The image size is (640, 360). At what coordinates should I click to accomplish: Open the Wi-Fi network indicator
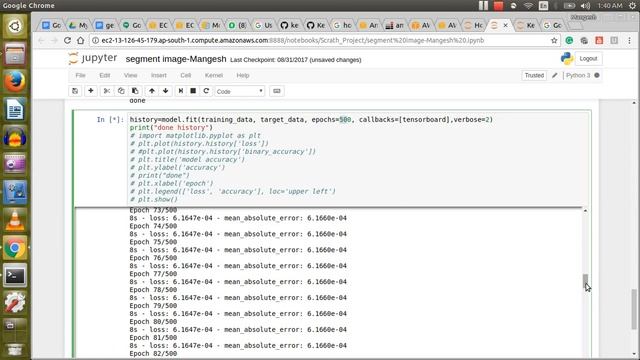click(528, 6)
